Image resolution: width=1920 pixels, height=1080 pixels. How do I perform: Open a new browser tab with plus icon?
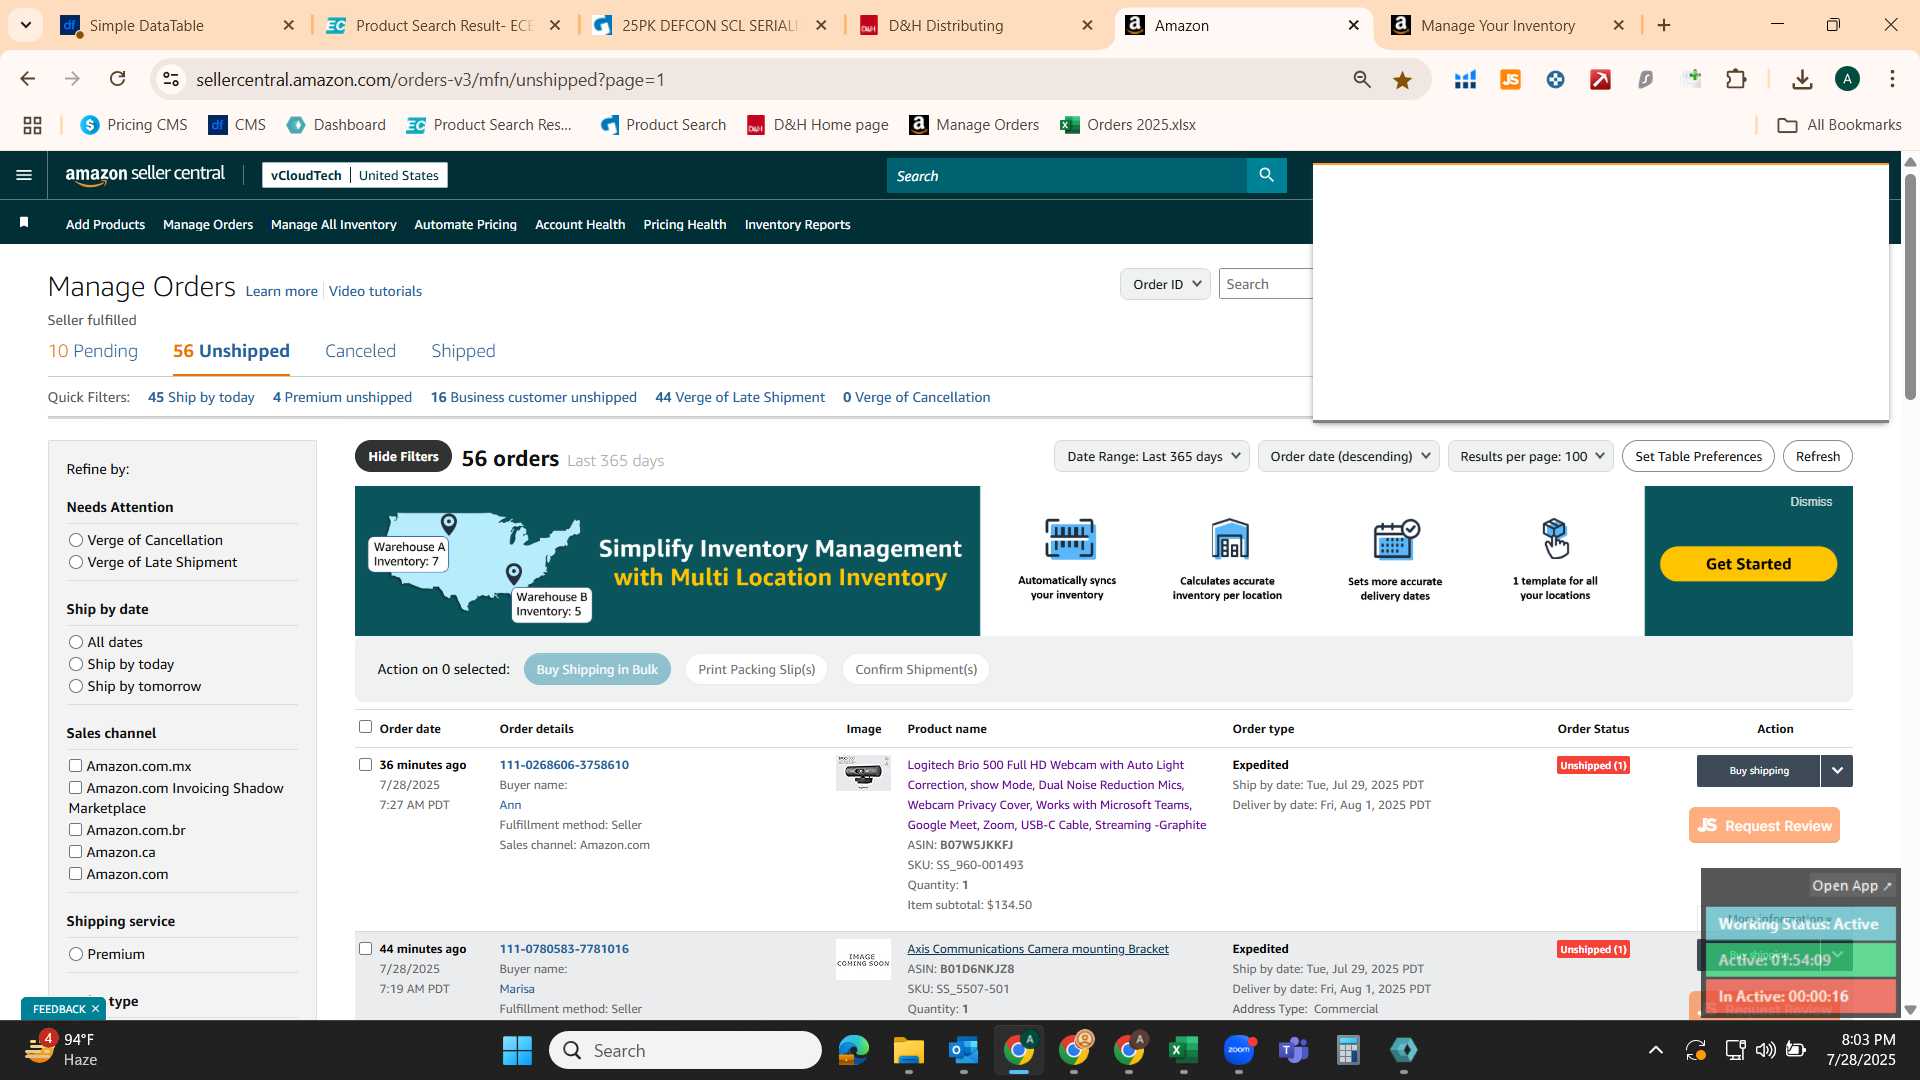point(1664,25)
